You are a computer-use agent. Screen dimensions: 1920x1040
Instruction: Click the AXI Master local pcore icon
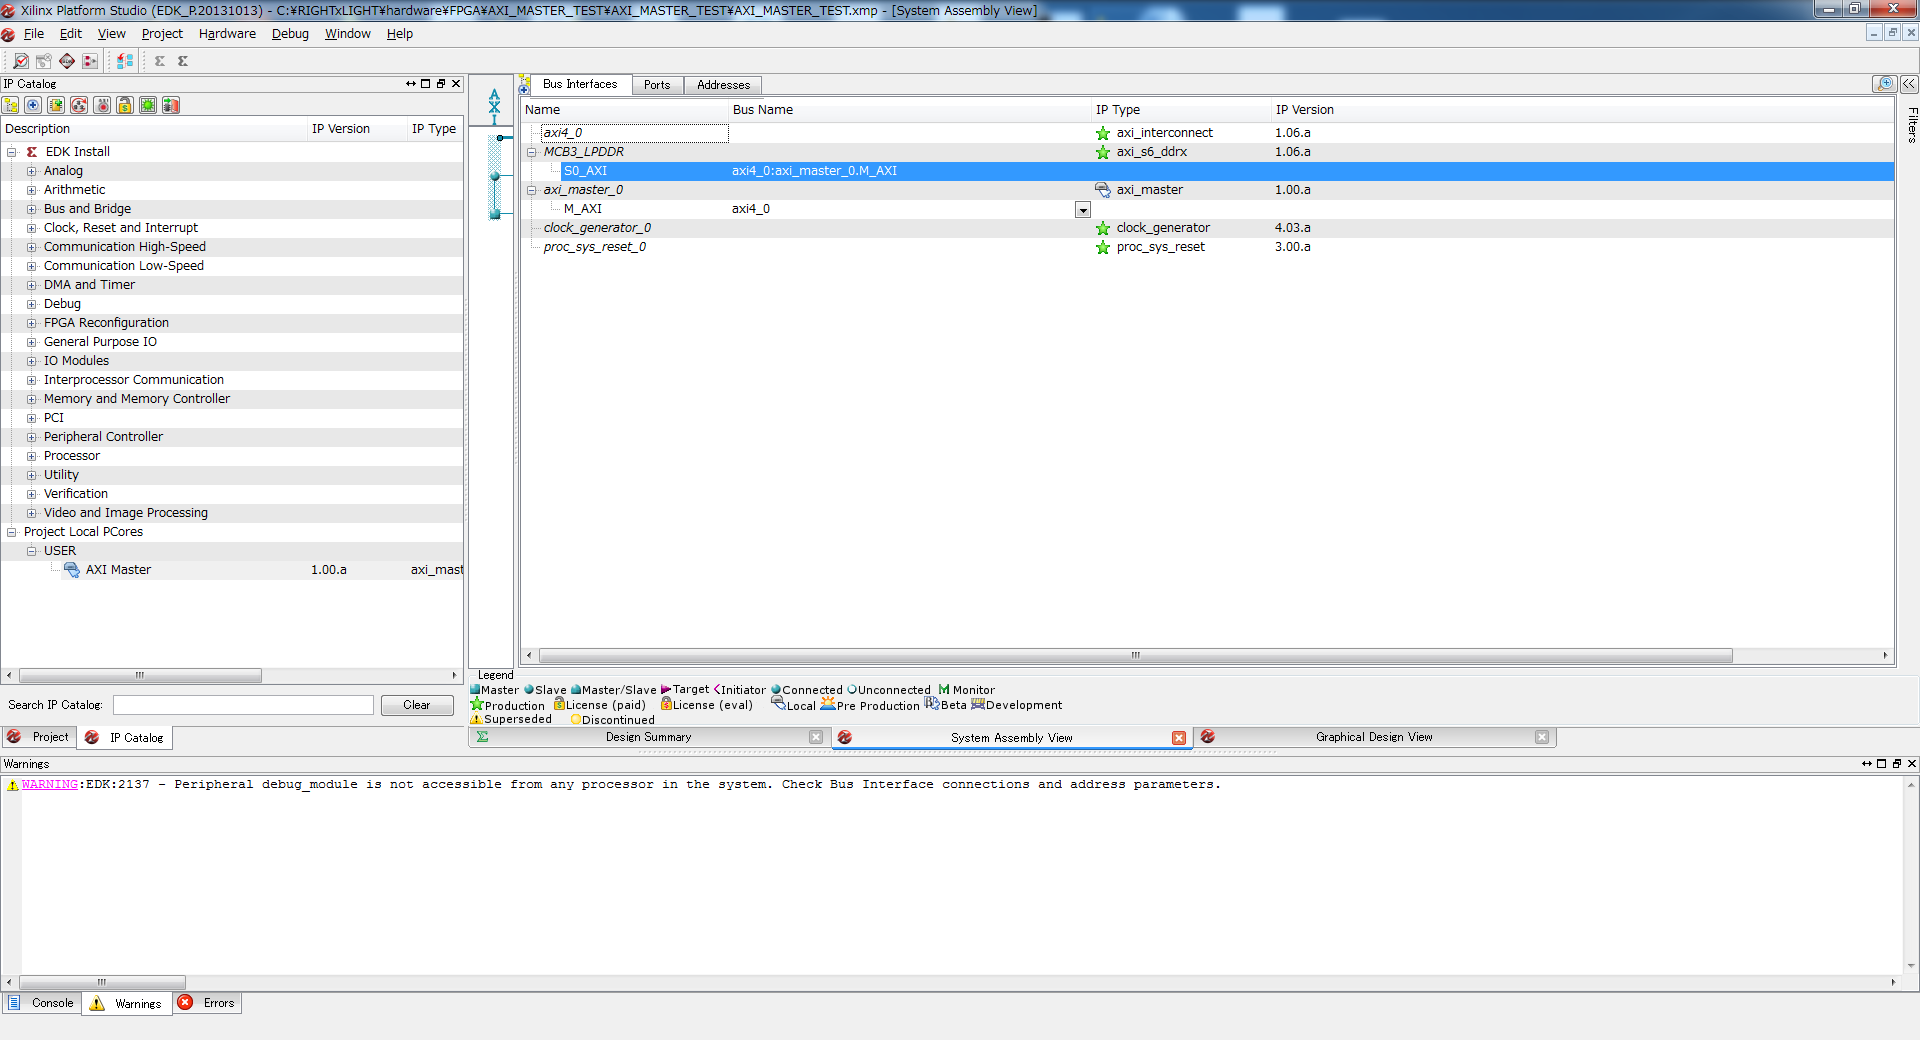(72, 570)
